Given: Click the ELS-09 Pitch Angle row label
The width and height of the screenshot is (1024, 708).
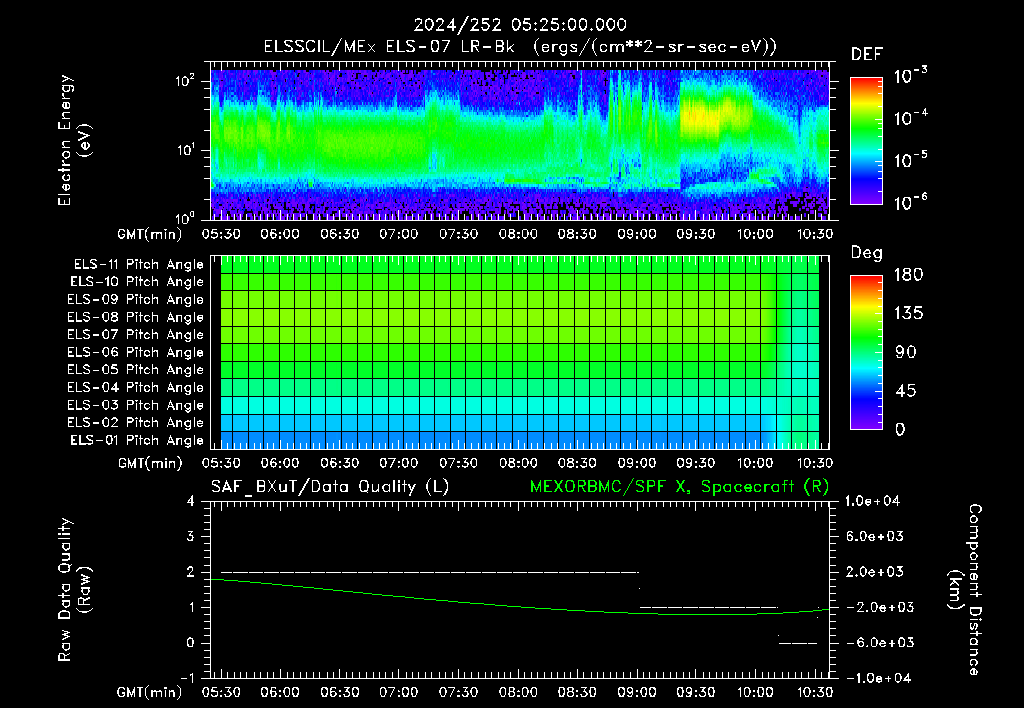Looking at the screenshot, I should pos(135,300).
